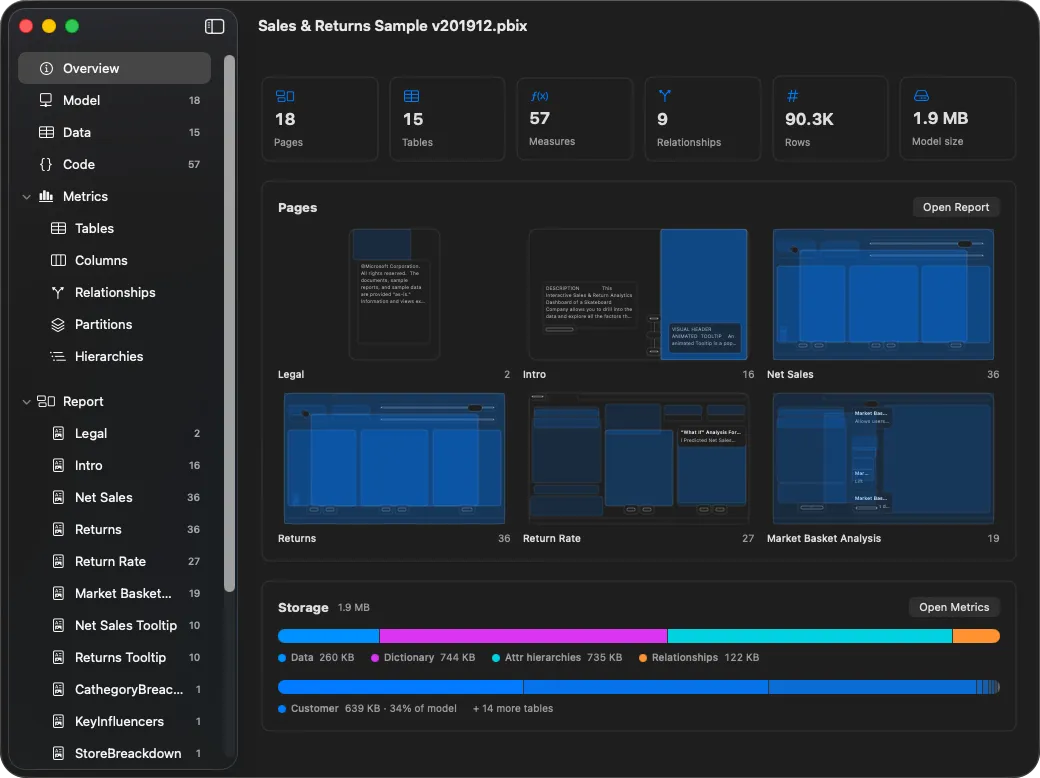Viewport: 1040px width, 778px height.
Task: Select the CathegoryBreac... report page row
Action: point(114,689)
